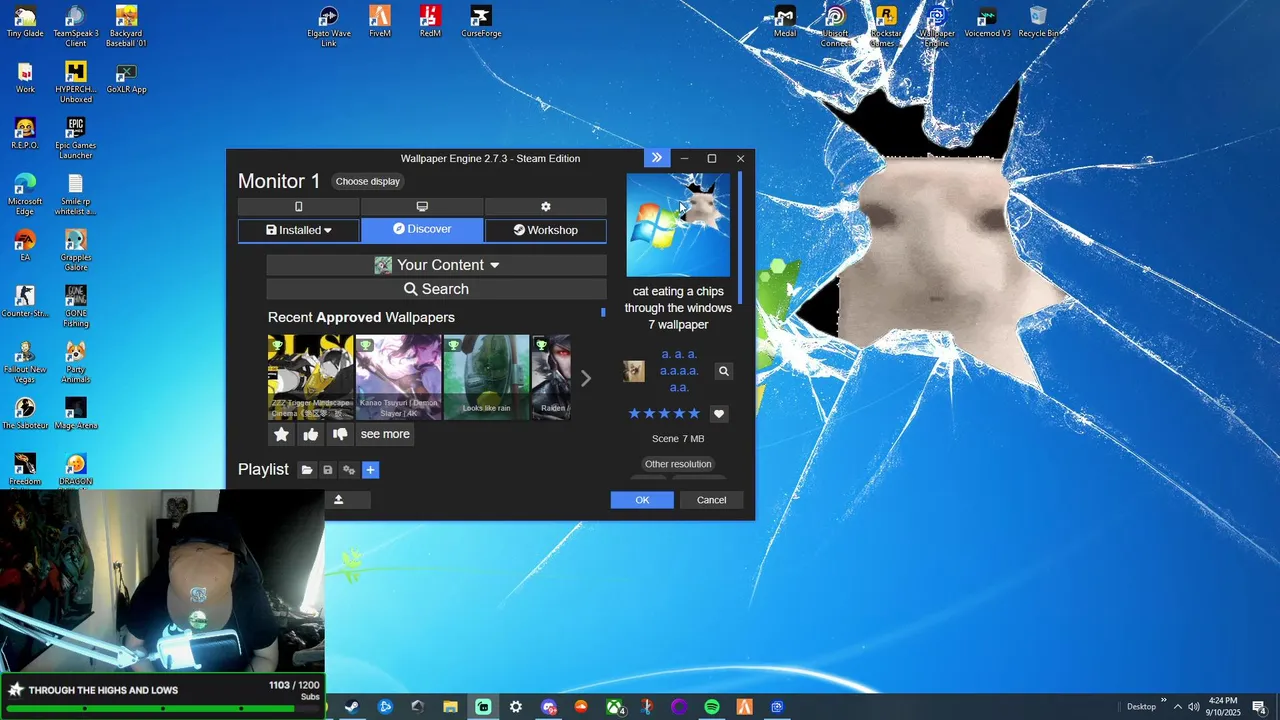Show hidden system tray icons chevron
This screenshot has width=1280, height=720.
tap(1177, 707)
